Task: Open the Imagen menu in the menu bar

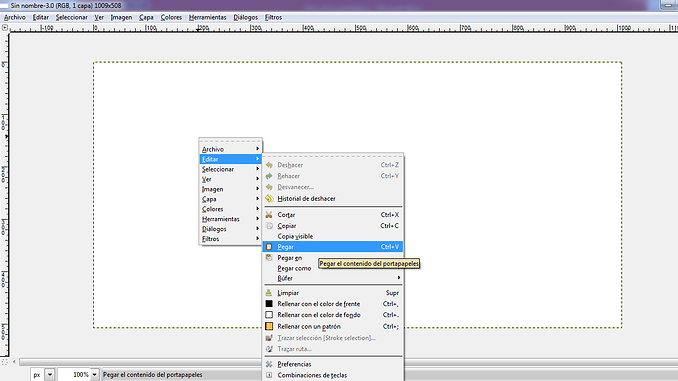Action: click(x=121, y=17)
